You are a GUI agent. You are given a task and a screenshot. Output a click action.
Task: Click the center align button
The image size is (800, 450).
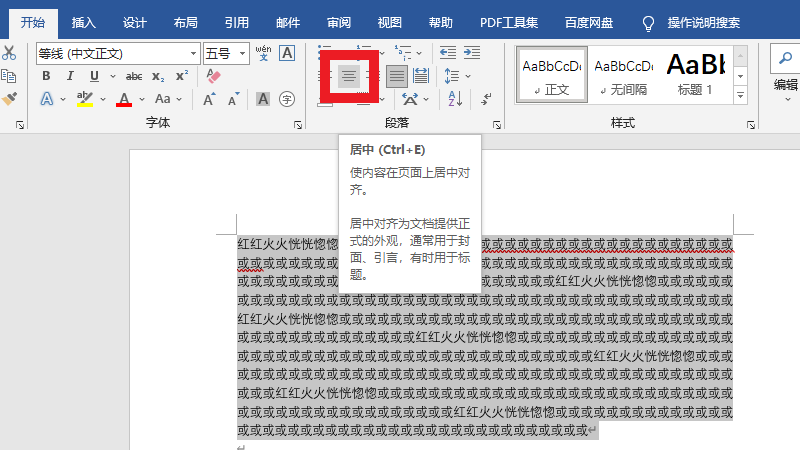coord(349,76)
